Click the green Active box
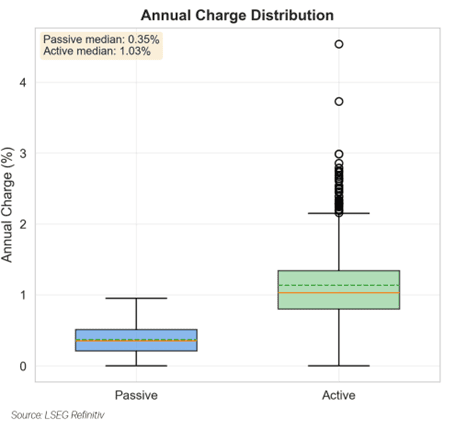The width and height of the screenshot is (456, 430). (339, 290)
